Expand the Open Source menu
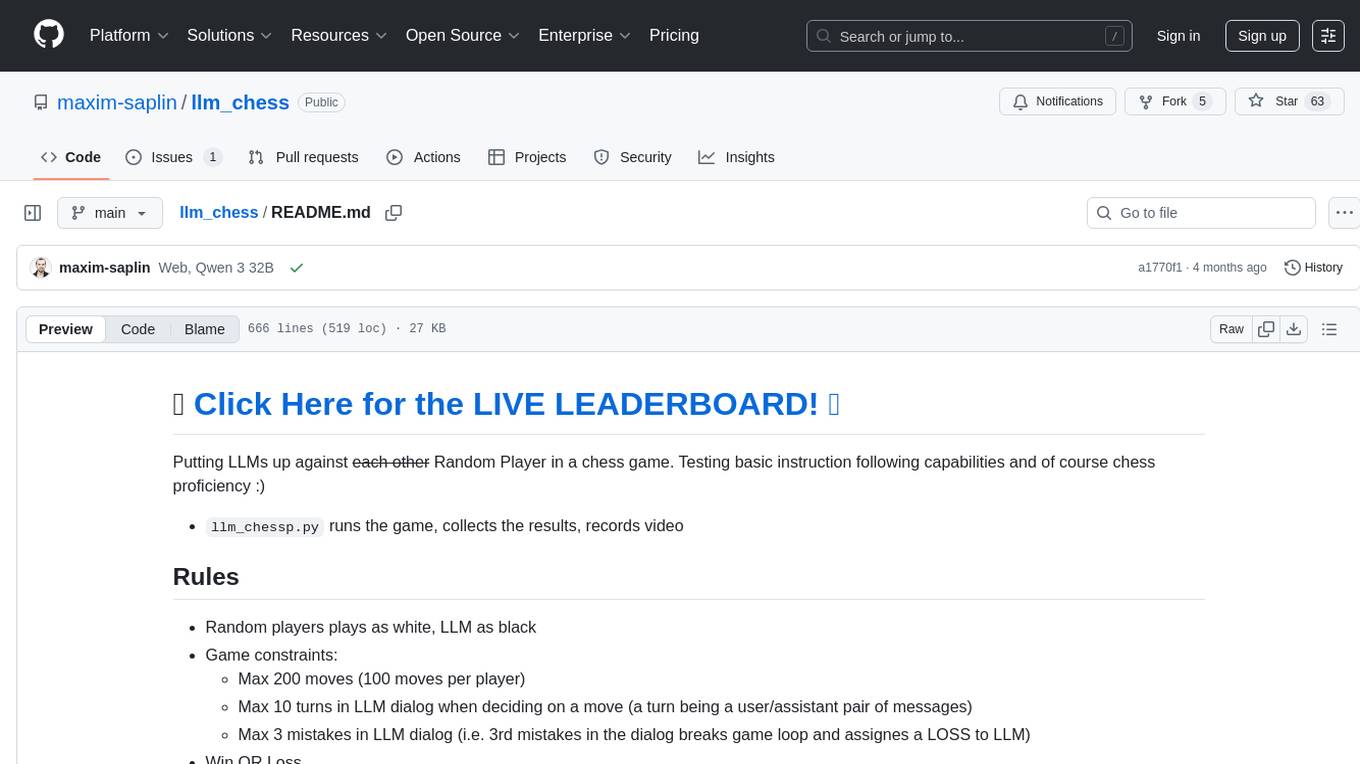Screen dimensions: 1360x764 coord(463,35)
